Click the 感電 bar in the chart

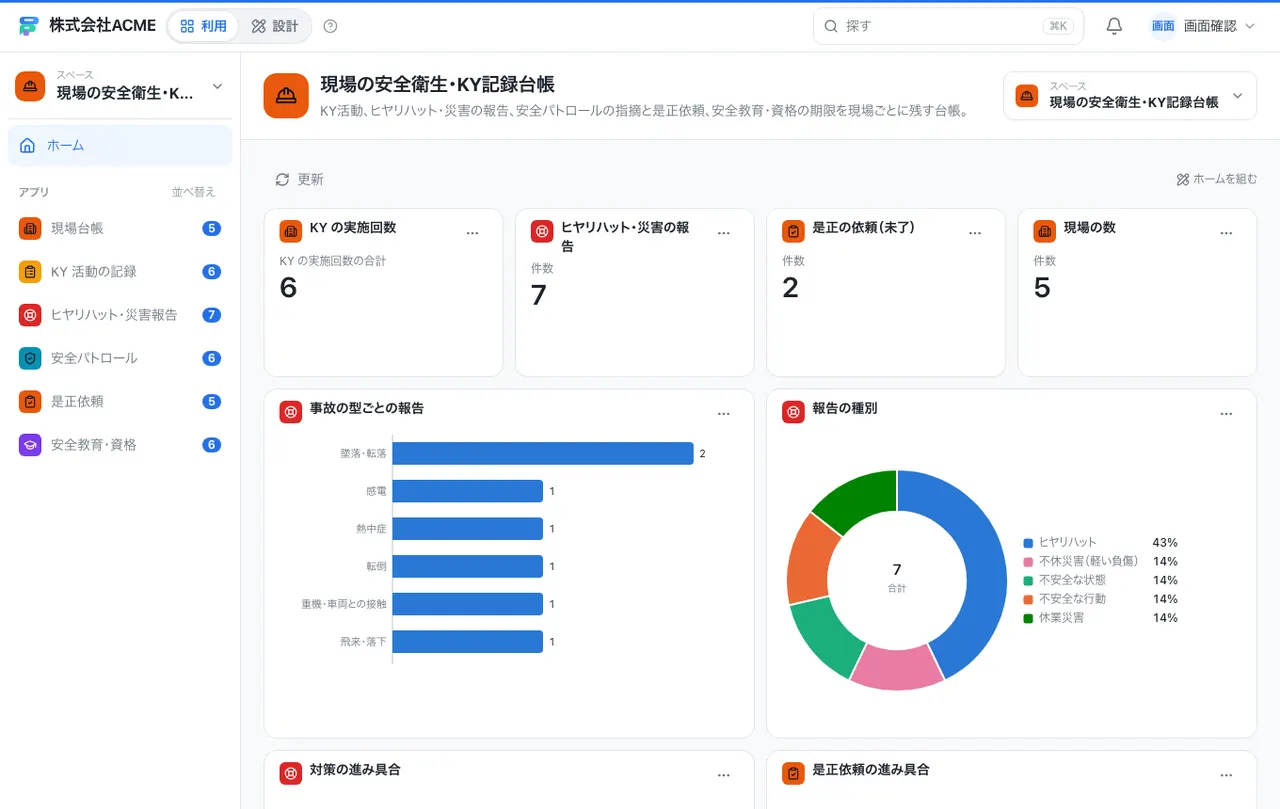tap(468, 491)
